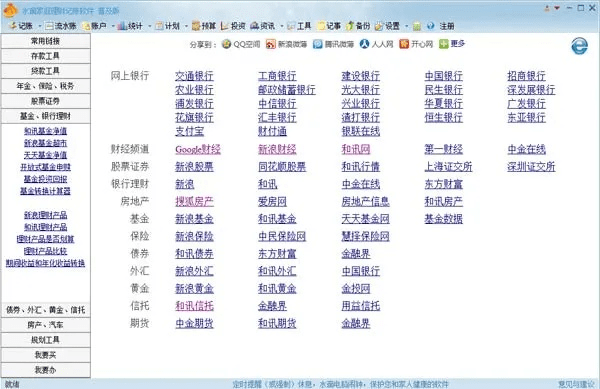This screenshot has width=600, height=389.
Task: Open the 我要办 sidebar section
Action: (46, 370)
